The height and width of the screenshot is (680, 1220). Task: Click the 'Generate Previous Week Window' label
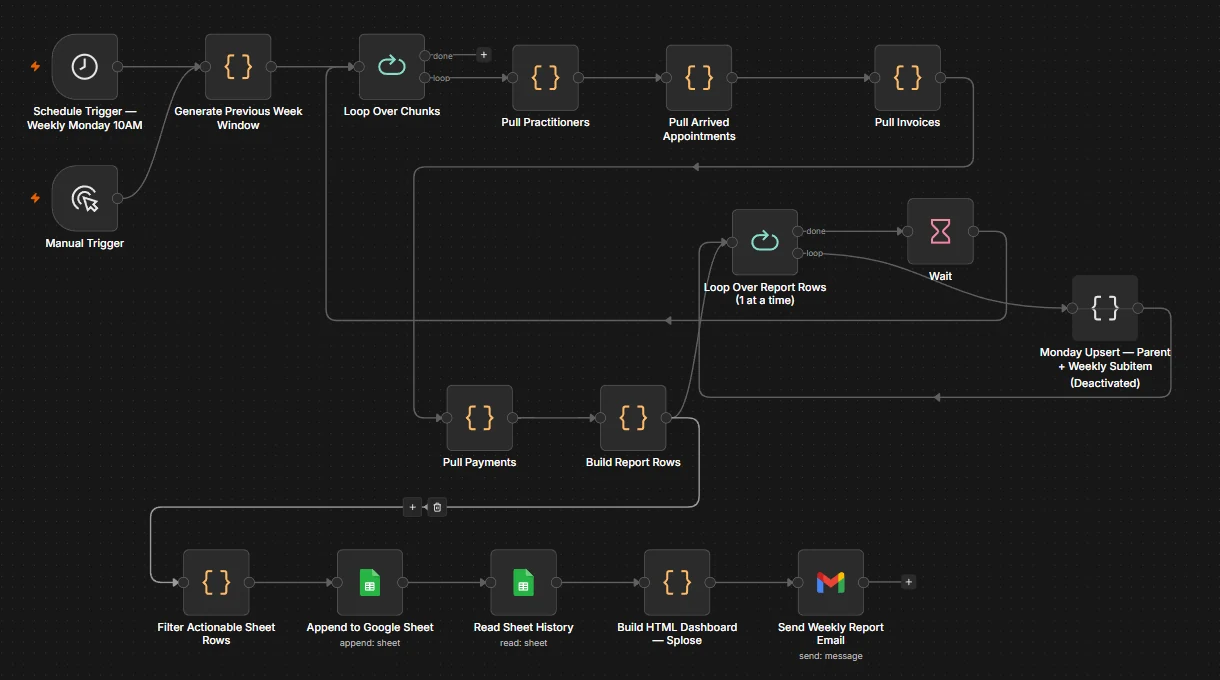click(x=238, y=118)
